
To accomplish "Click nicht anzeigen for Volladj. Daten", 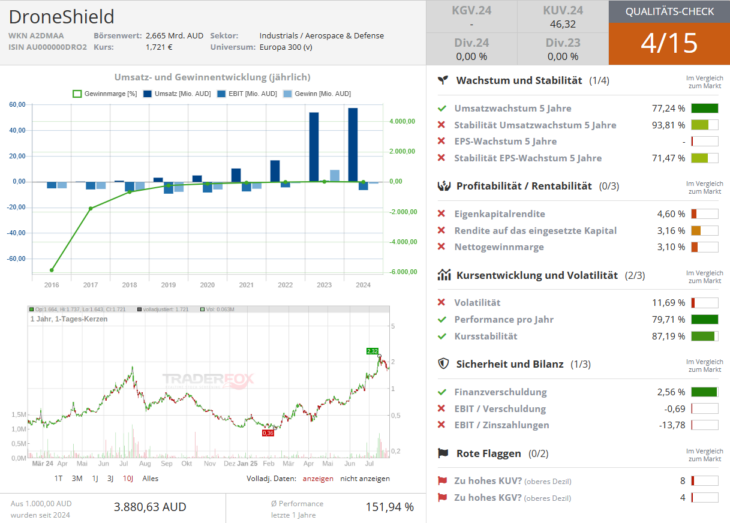I will (365, 478).
